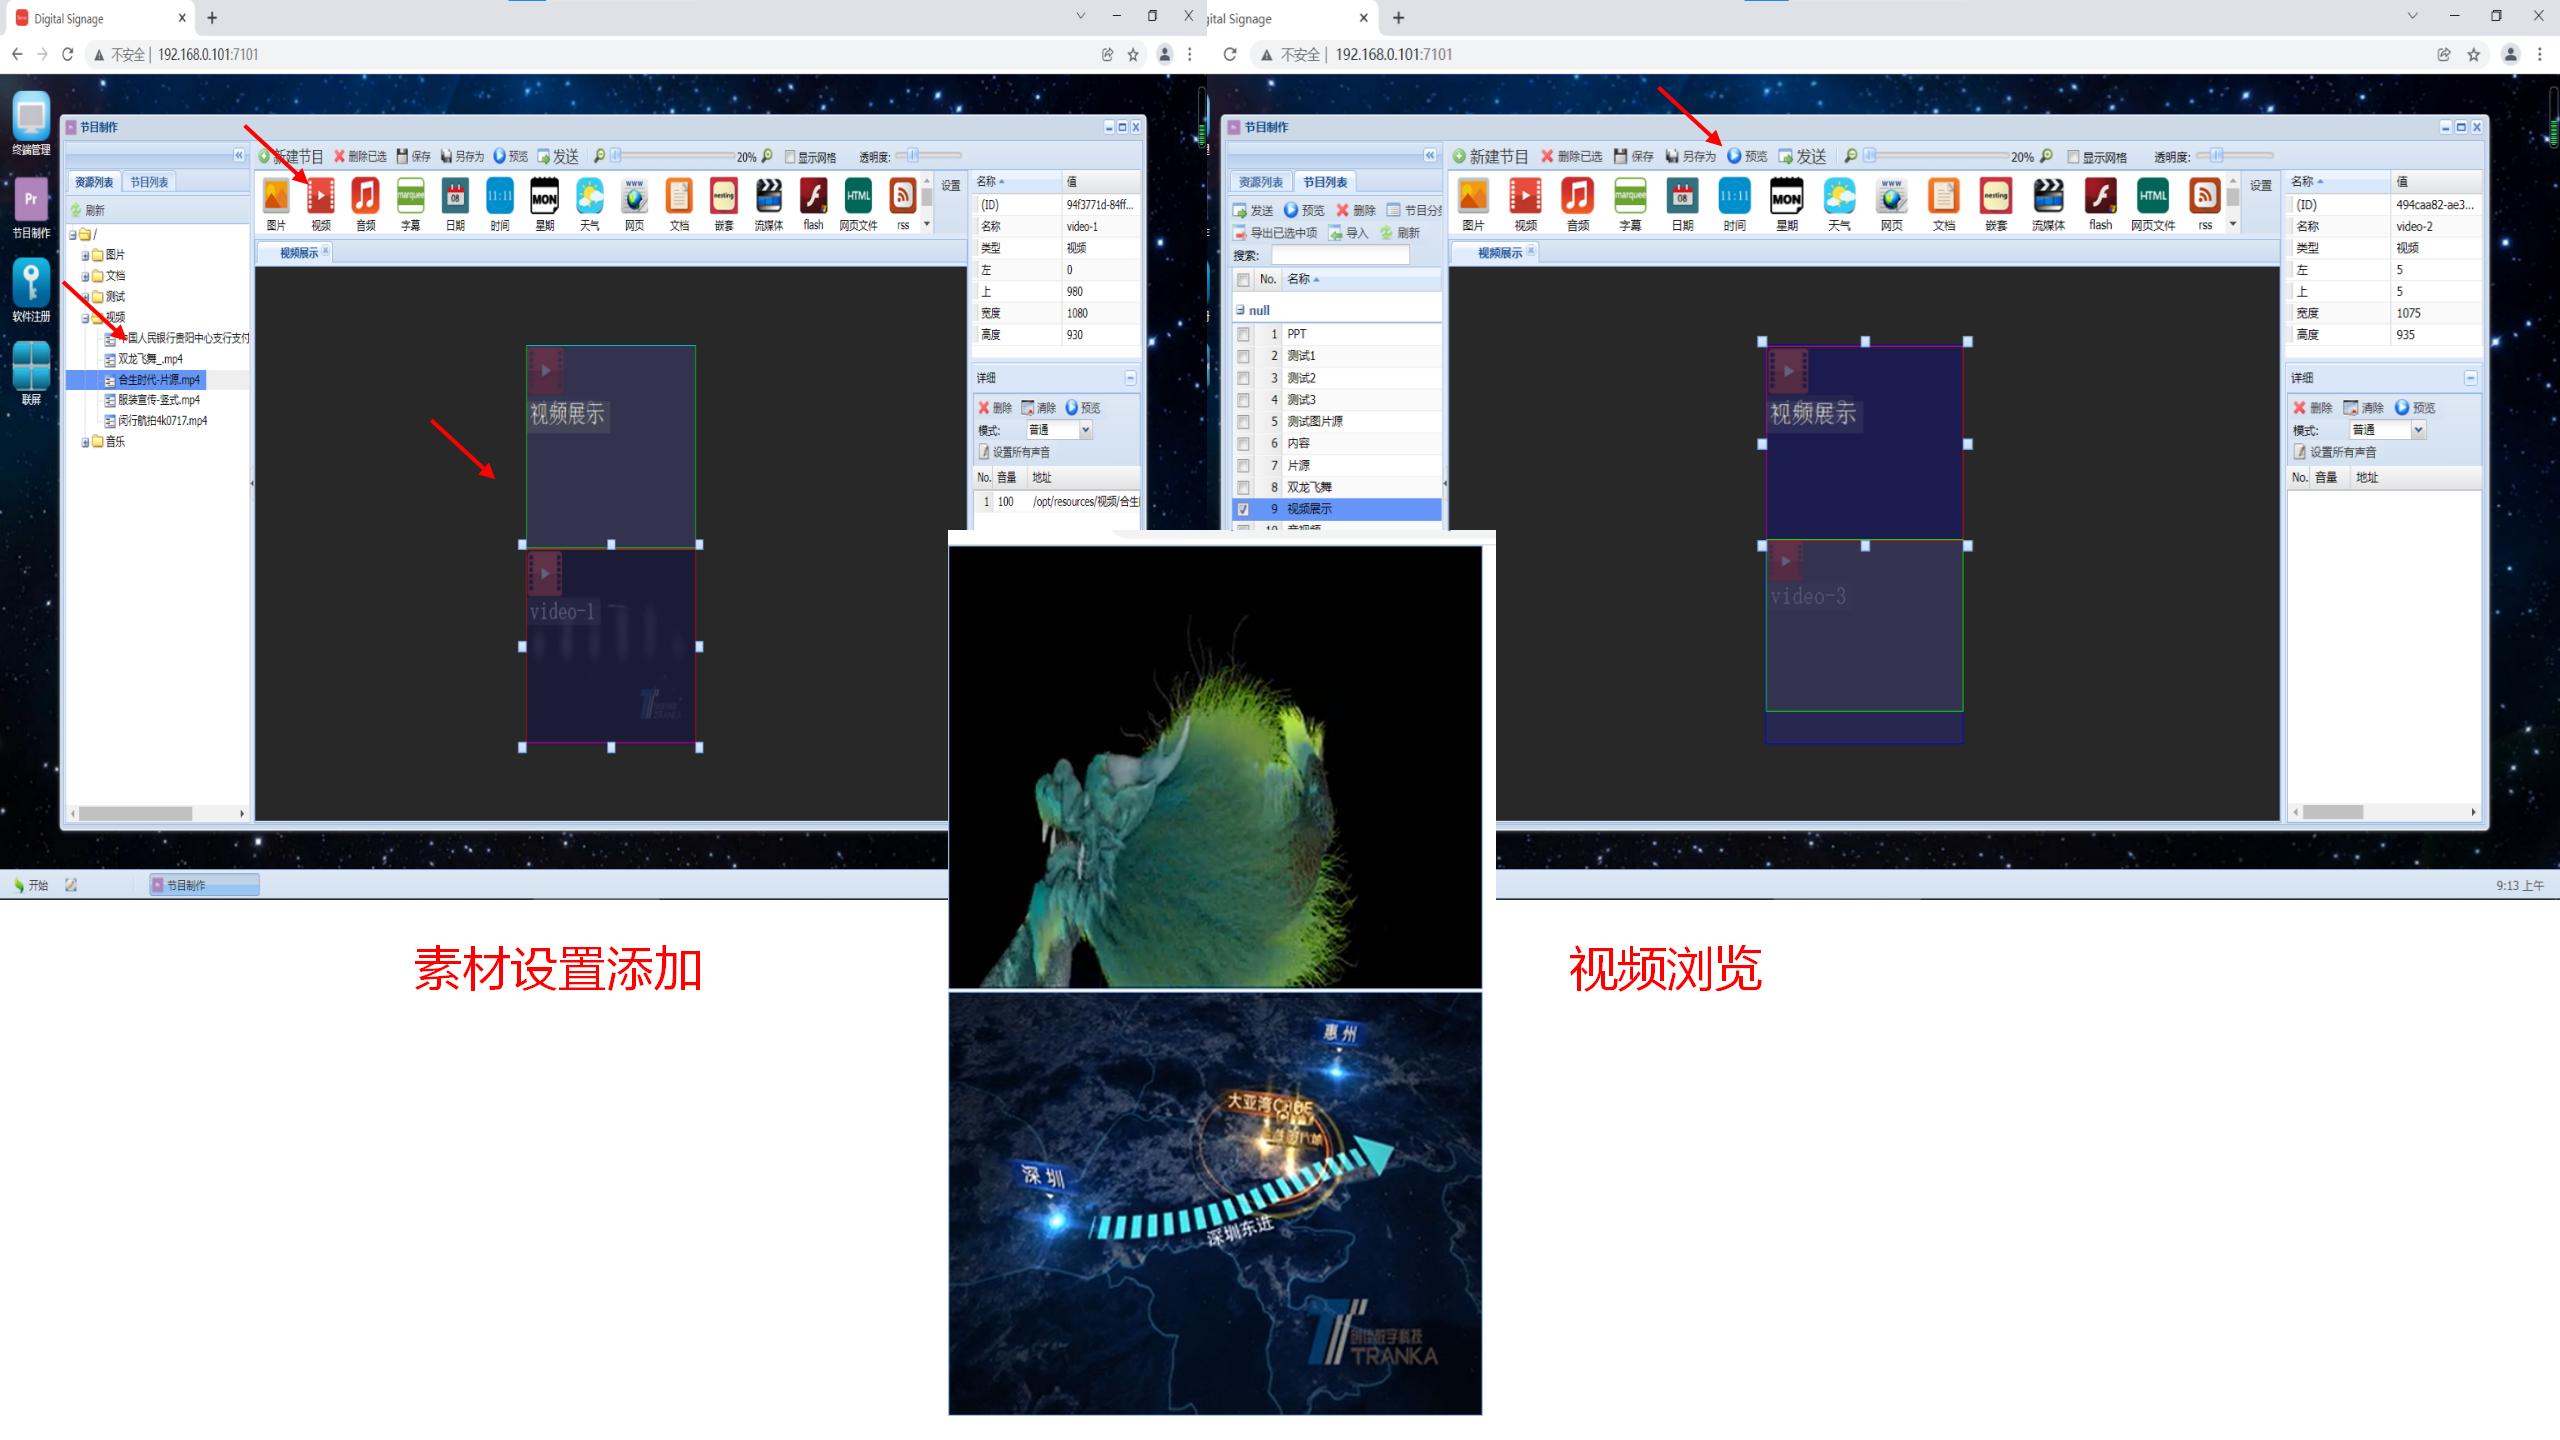
Task: Tick the checkbox for row 测试图片源
Action: [x=1243, y=422]
